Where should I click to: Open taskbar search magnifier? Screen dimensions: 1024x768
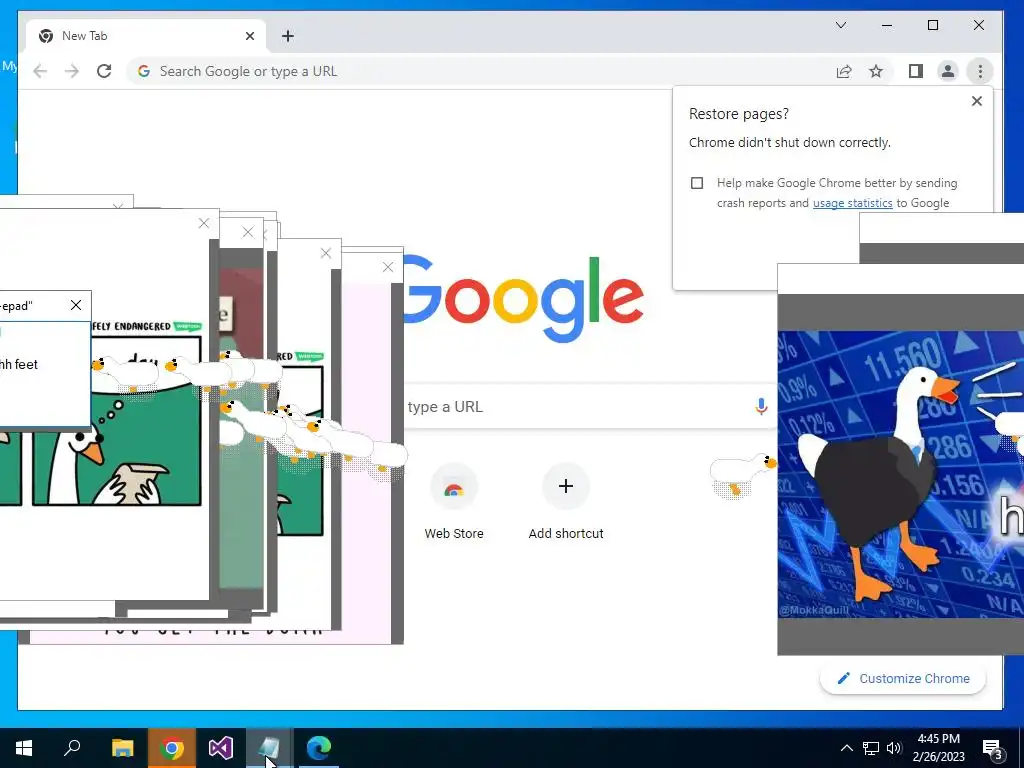point(72,748)
